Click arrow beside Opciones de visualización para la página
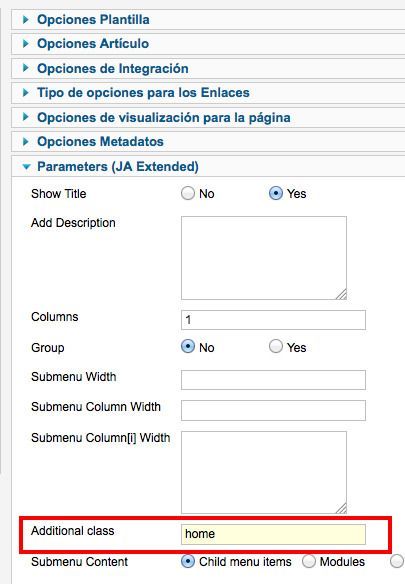 26,117
